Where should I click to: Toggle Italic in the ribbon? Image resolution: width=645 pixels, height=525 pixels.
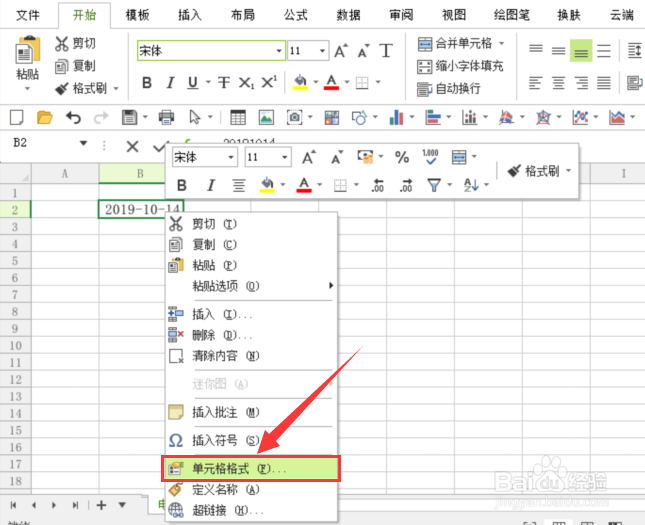tap(170, 83)
